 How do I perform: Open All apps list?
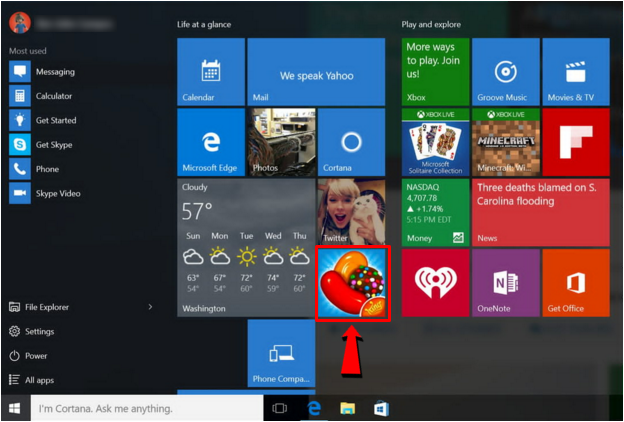click(40, 380)
